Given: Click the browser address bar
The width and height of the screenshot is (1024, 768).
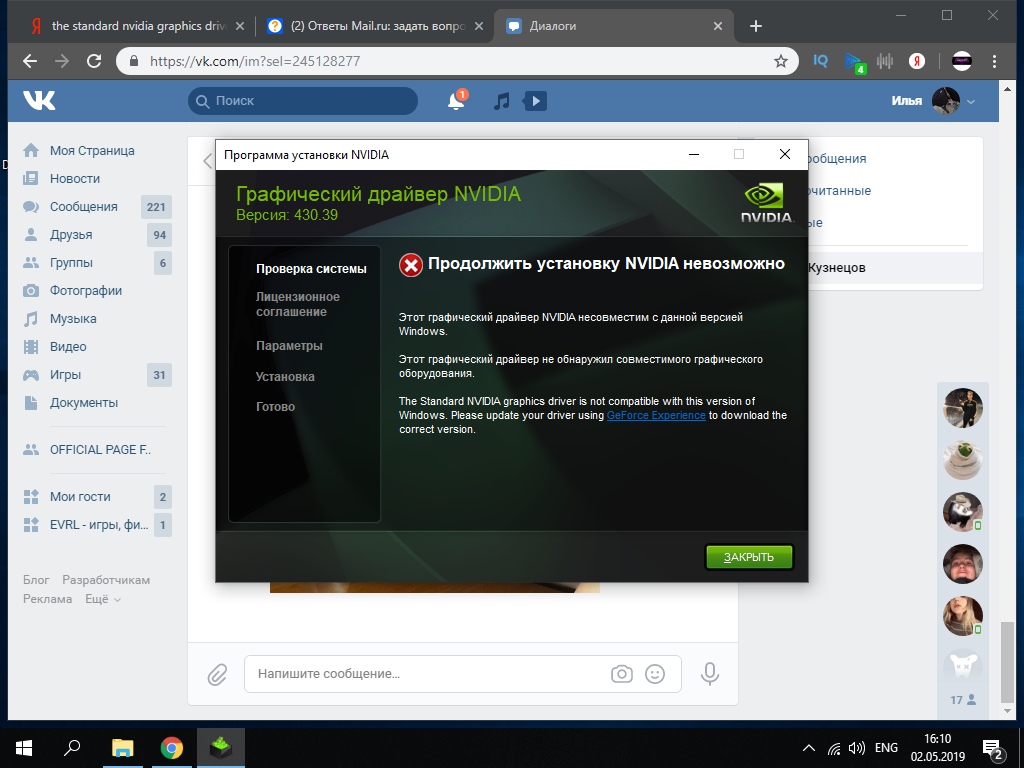Looking at the screenshot, I should coord(457,61).
